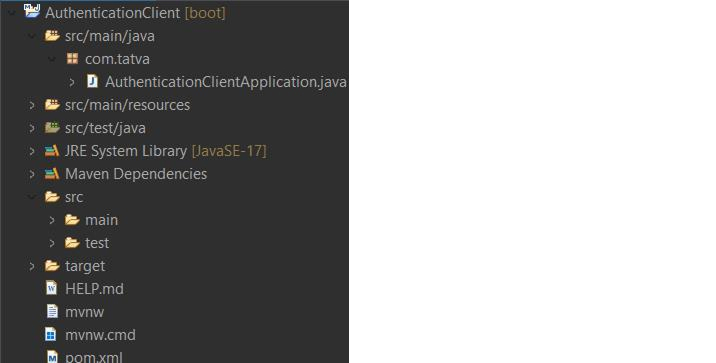Click the AuthenticationClientApplication.java file icon
Viewport: 716px width, 363px height.
pyautogui.click(x=92, y=81)
